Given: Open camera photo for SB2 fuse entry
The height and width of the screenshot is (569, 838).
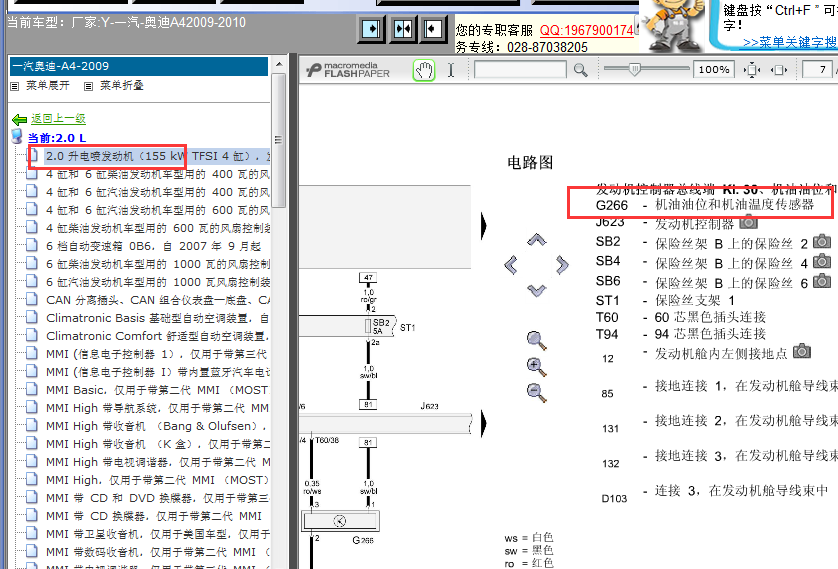Looking at the screenshot, I should [822, 241].
